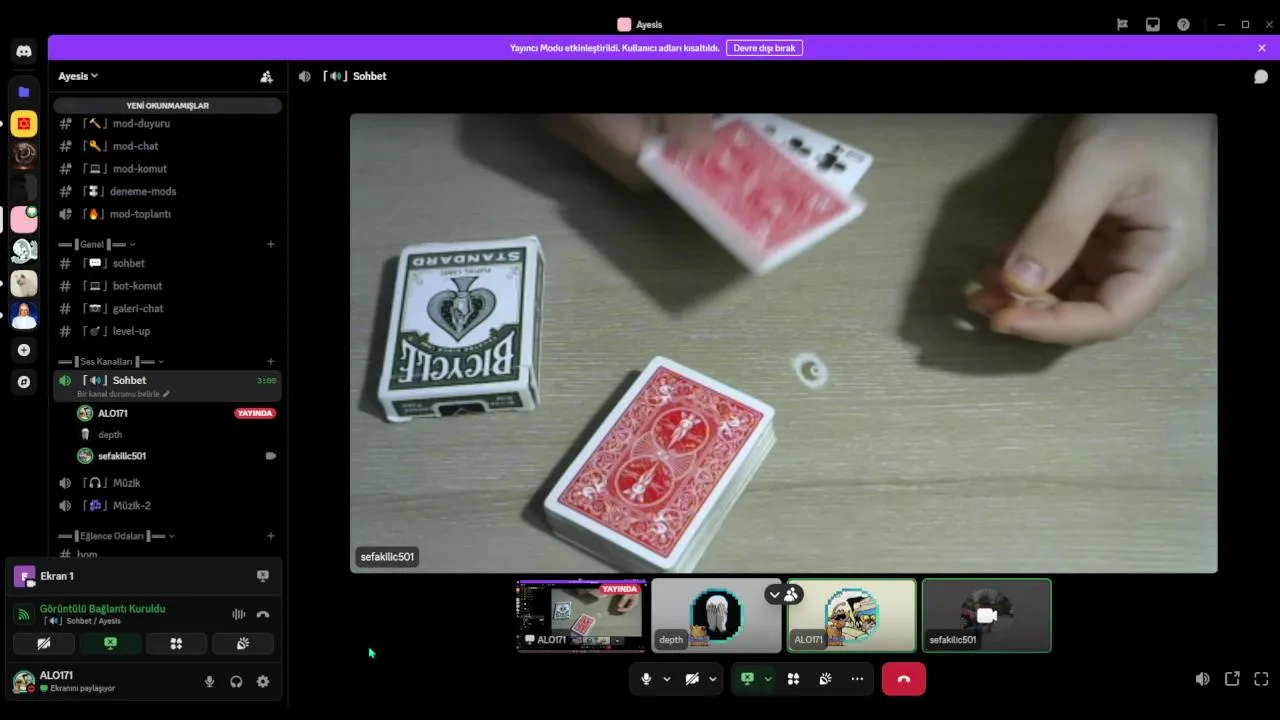Open activities icon in voice panel
1280x720 pixels.
tap(176, 644)
